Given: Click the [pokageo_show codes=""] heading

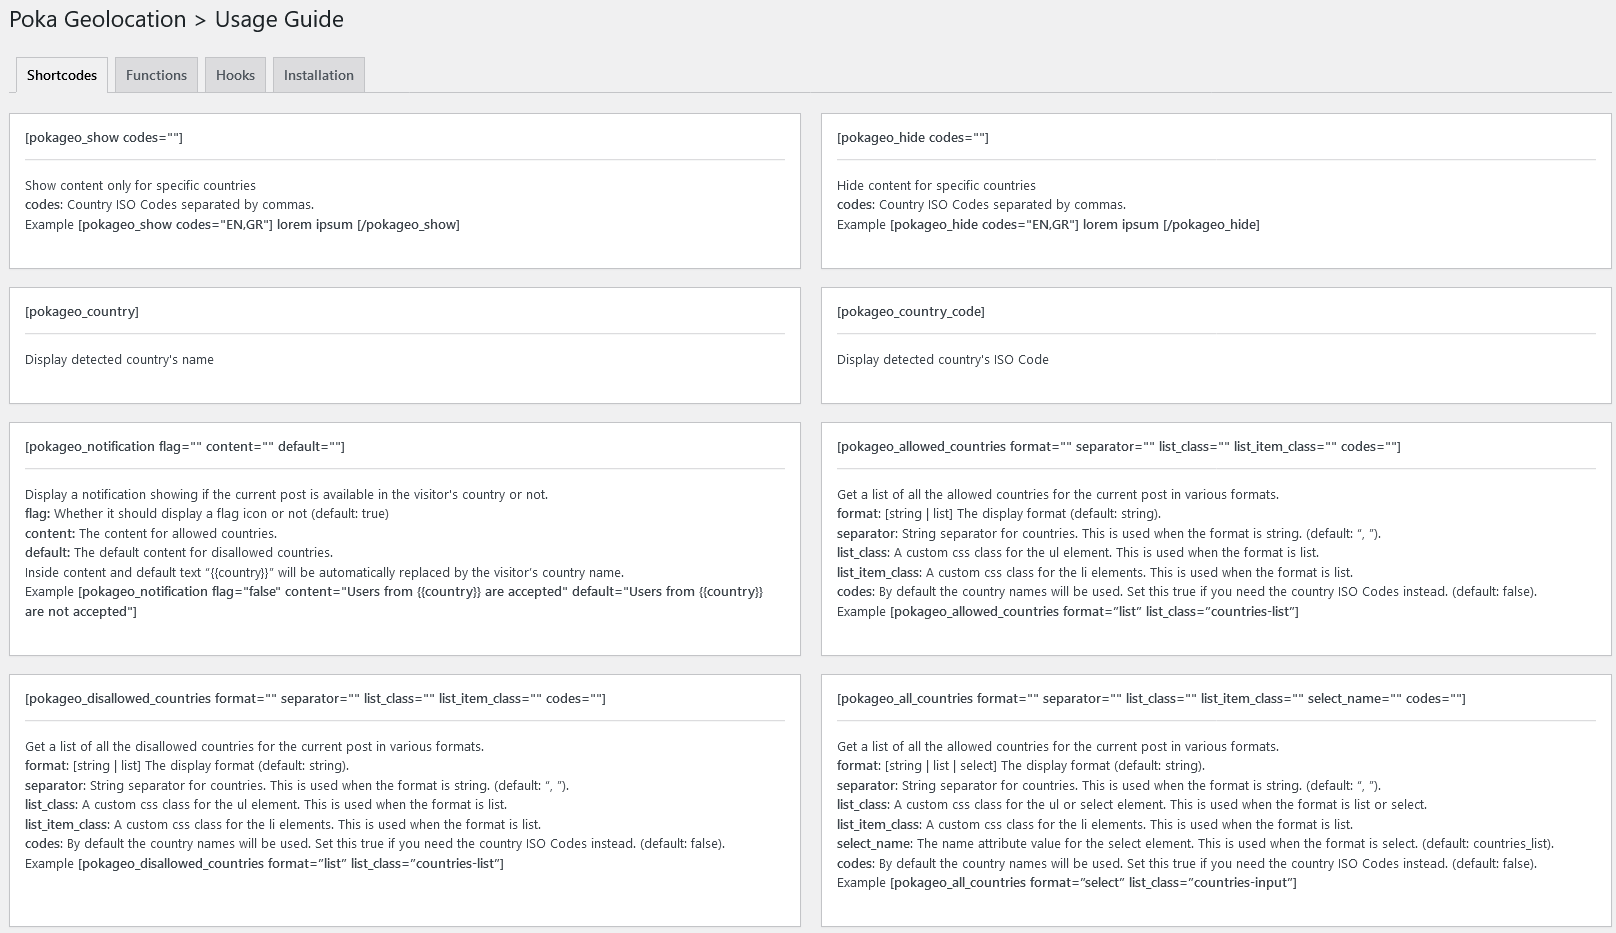Looking at the screenshot, I should (x=104, y=138).
